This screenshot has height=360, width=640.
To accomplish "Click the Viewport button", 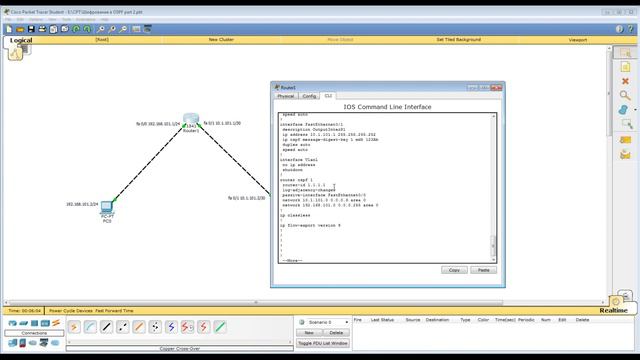I will pos(578,40).
